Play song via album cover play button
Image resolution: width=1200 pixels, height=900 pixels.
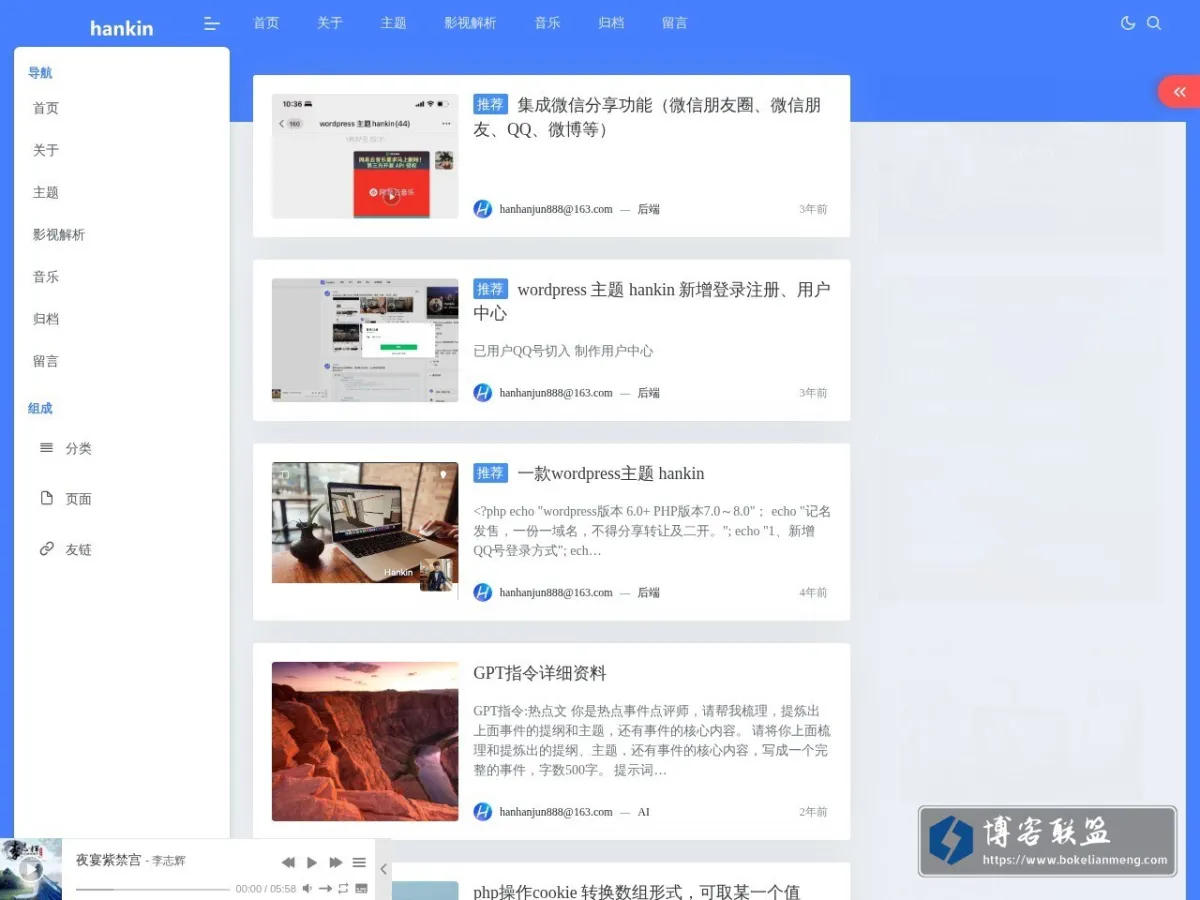click(31, 869)
